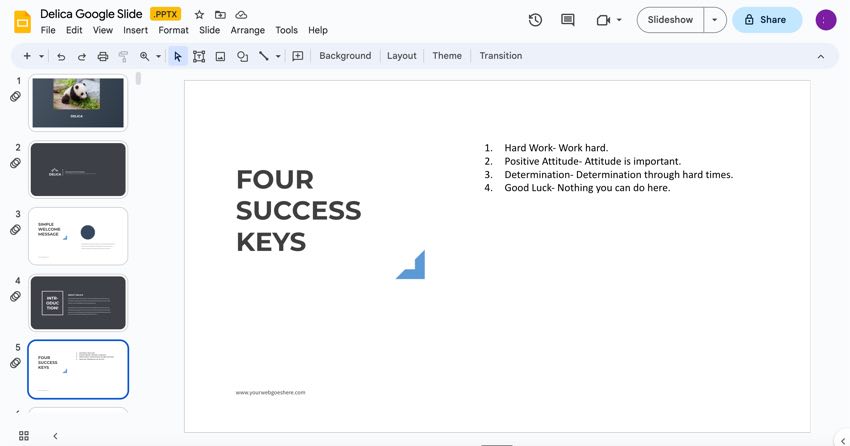Open the Slide menu
This screenshot has height=446, width=850.
(209, 30)
